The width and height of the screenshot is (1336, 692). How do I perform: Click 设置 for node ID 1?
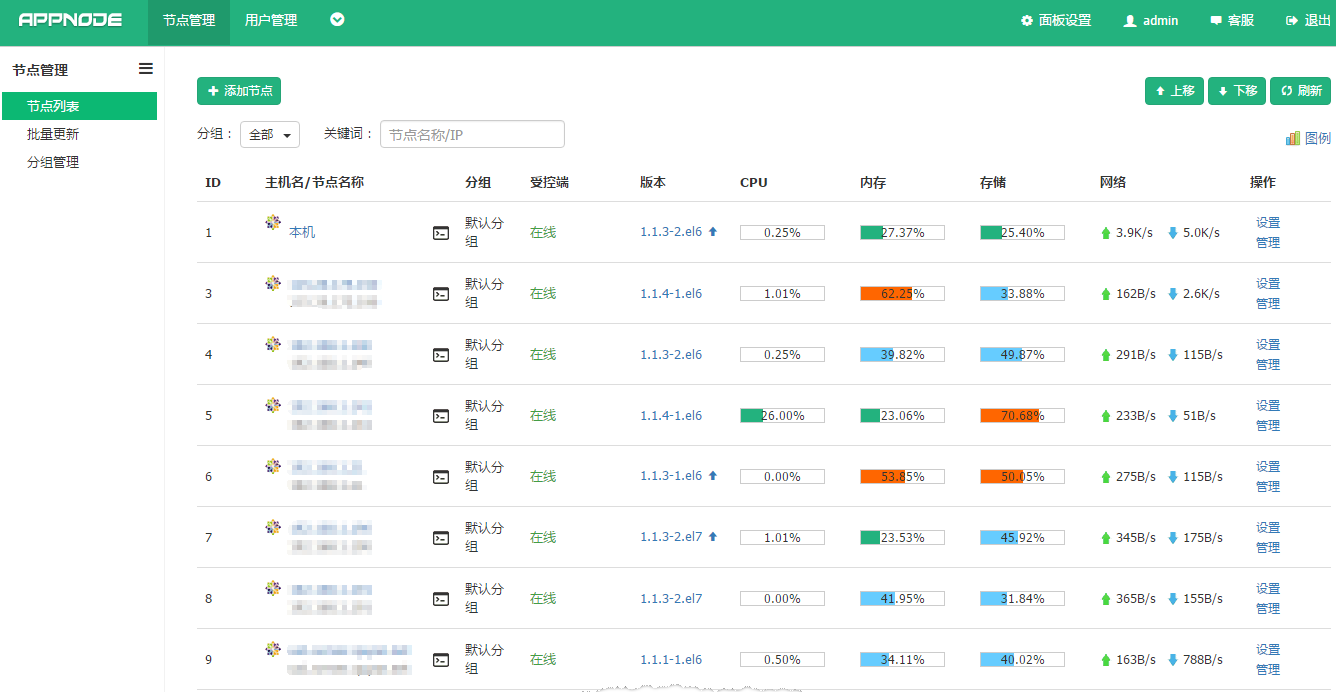click(x=1268, y=223)
